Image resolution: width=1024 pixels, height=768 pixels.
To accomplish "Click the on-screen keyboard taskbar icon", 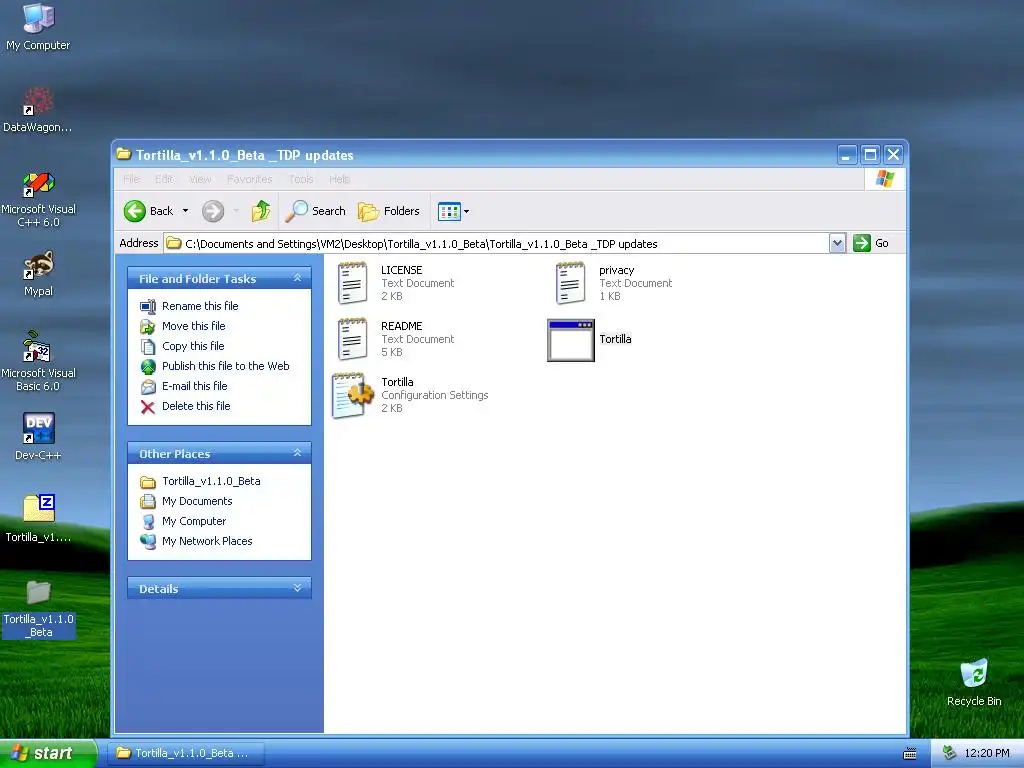I will click(x=910, y=754).
